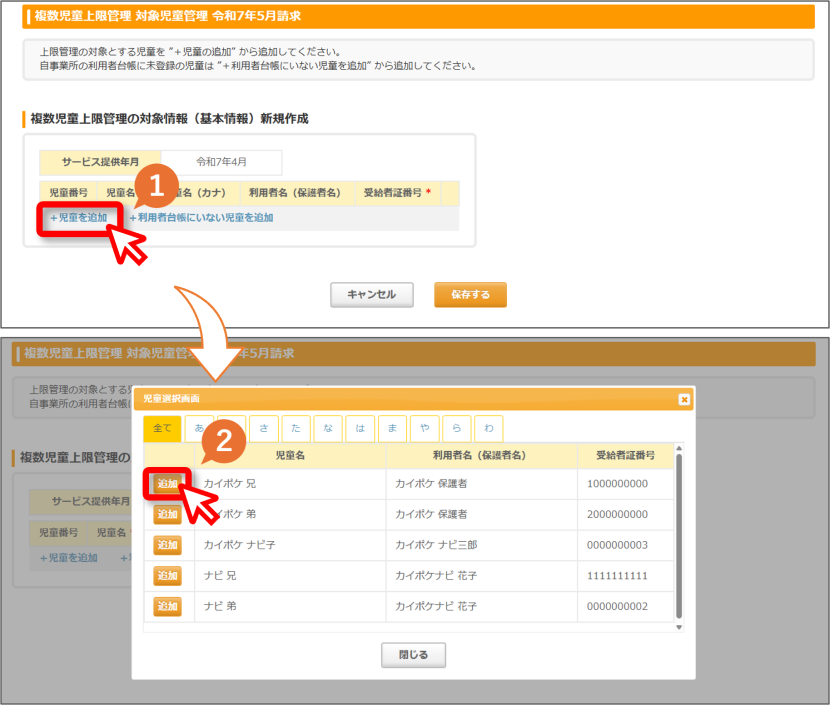Select the ま kana tab
The image size is (830, 705).
[392, 428]
